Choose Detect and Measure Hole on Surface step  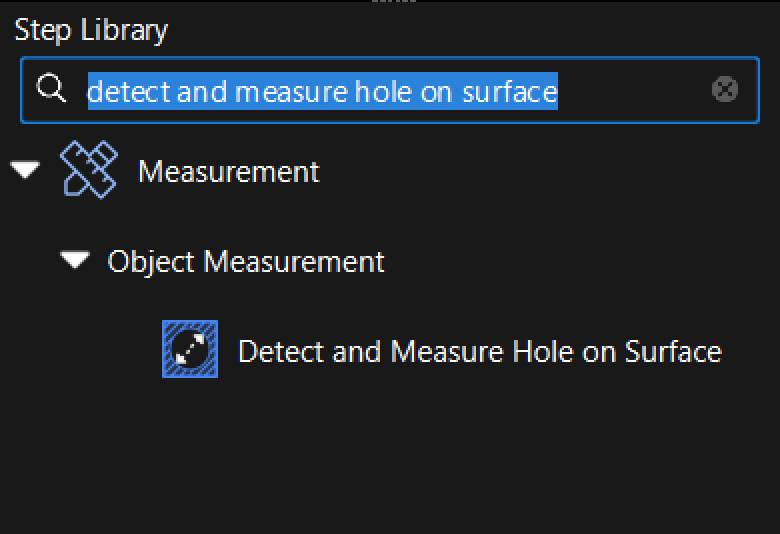pos(442,350)
